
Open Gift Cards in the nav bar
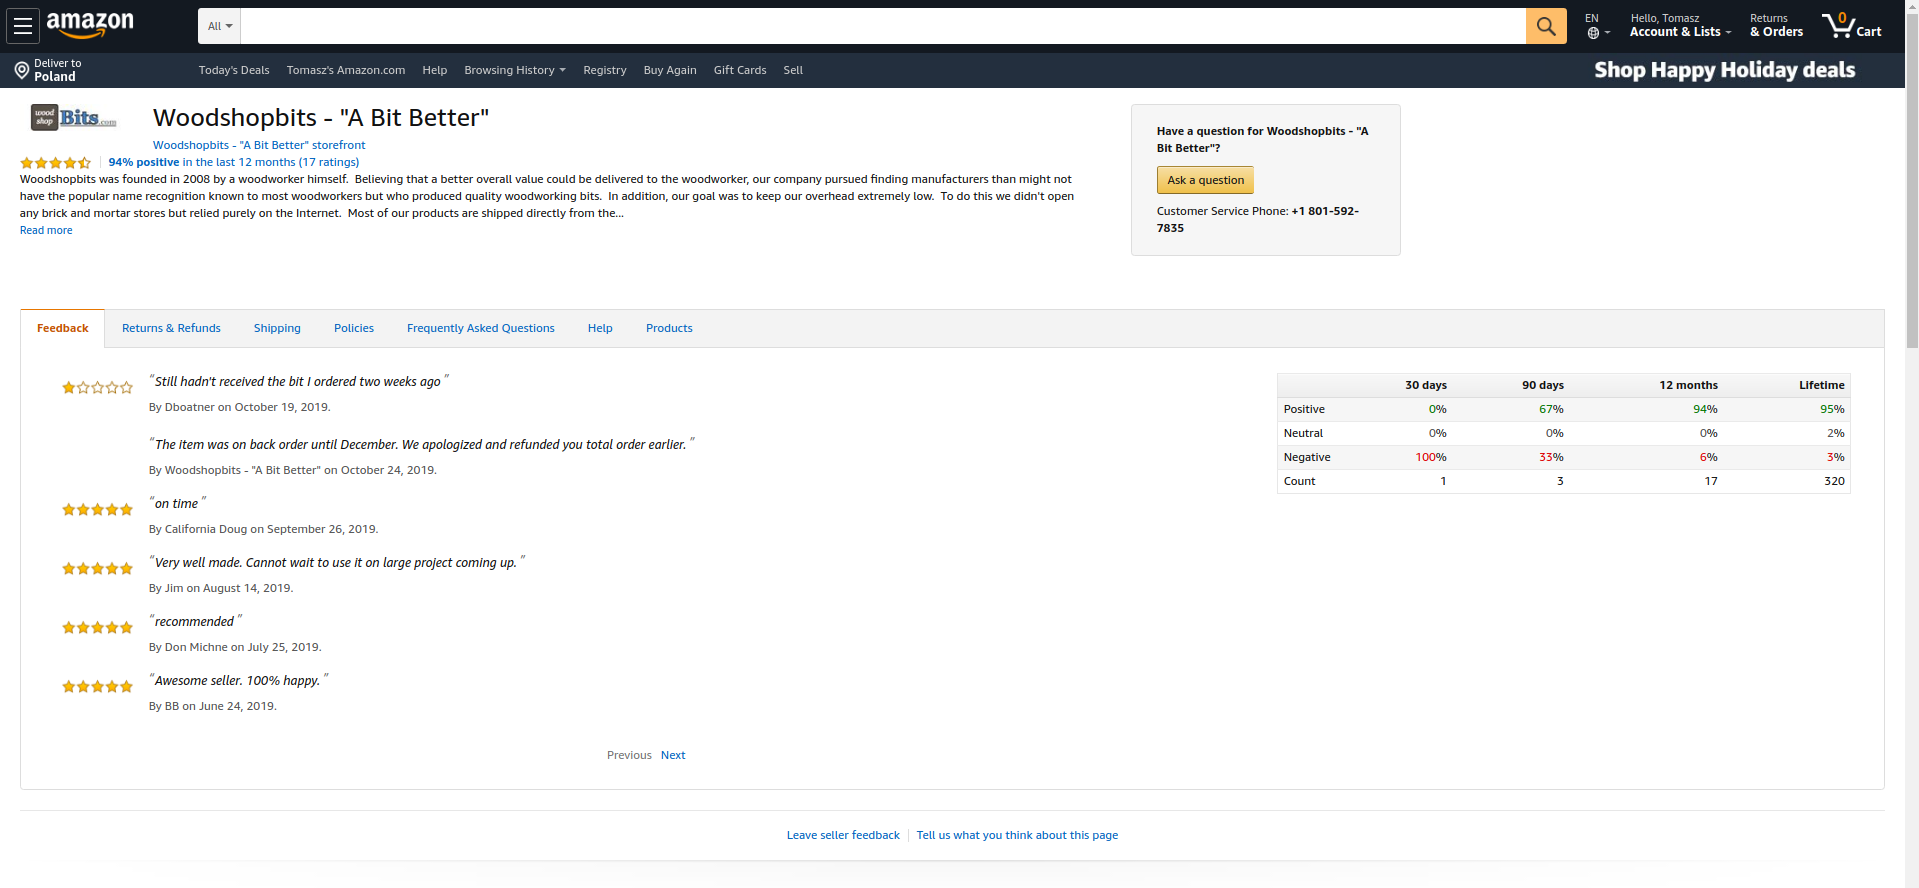pos(740,70)
